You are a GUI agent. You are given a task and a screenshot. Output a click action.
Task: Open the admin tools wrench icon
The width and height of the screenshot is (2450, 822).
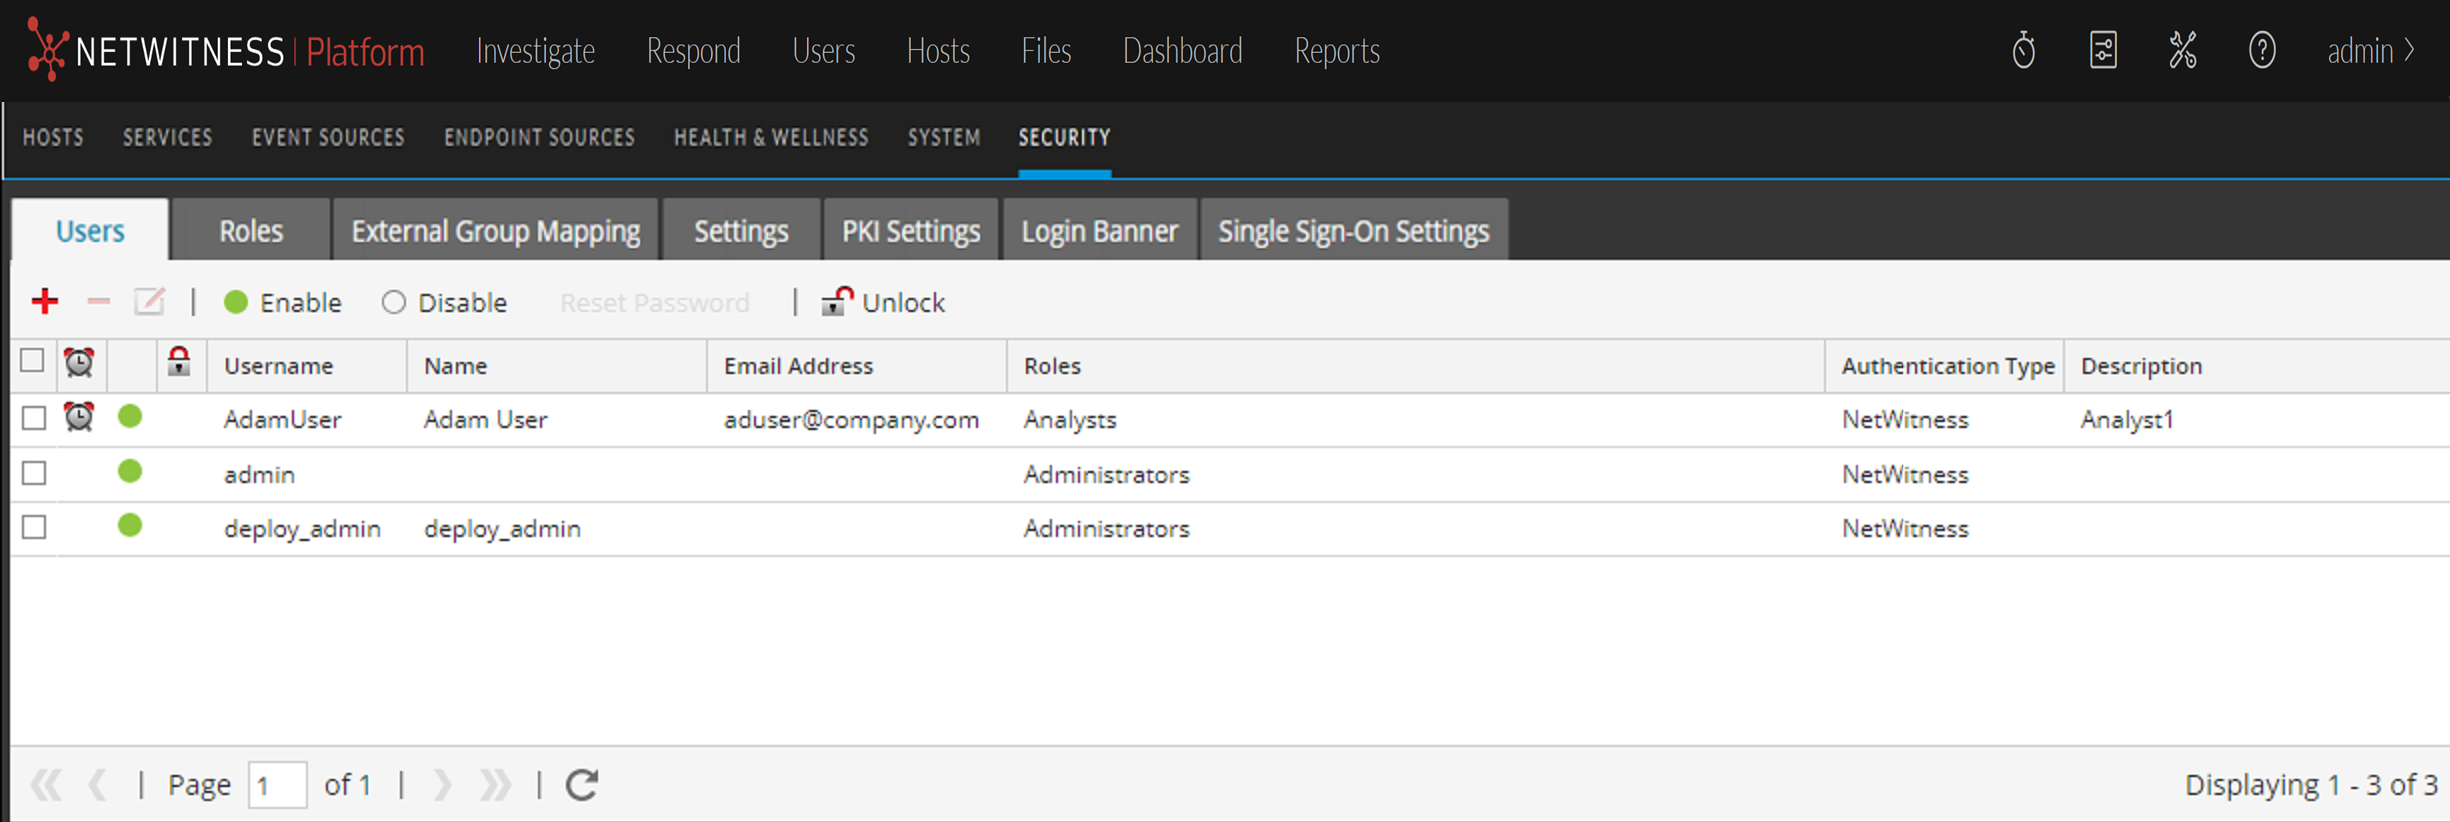pyautogui.click(x=2182, y=50)
